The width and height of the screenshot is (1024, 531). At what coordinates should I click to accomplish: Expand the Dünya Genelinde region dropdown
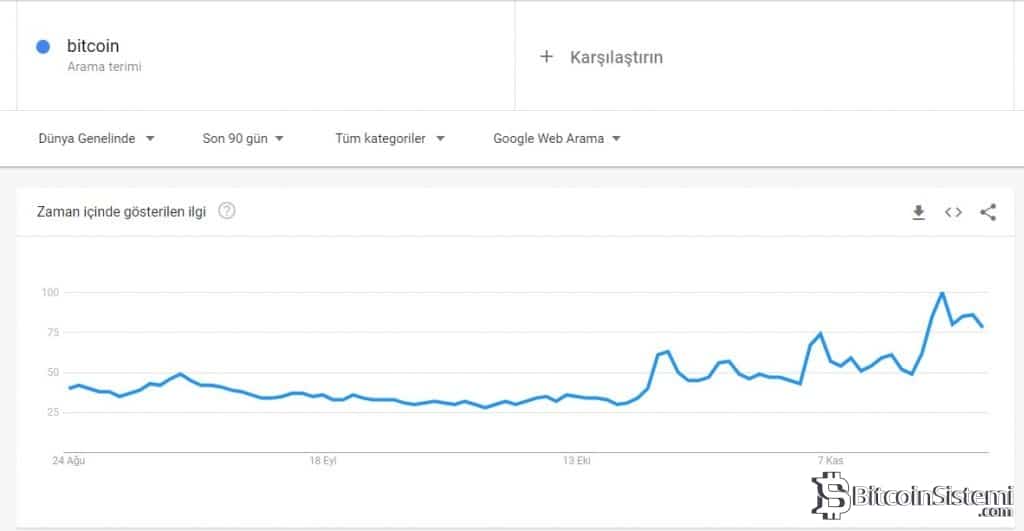click(x=96, y=139)
